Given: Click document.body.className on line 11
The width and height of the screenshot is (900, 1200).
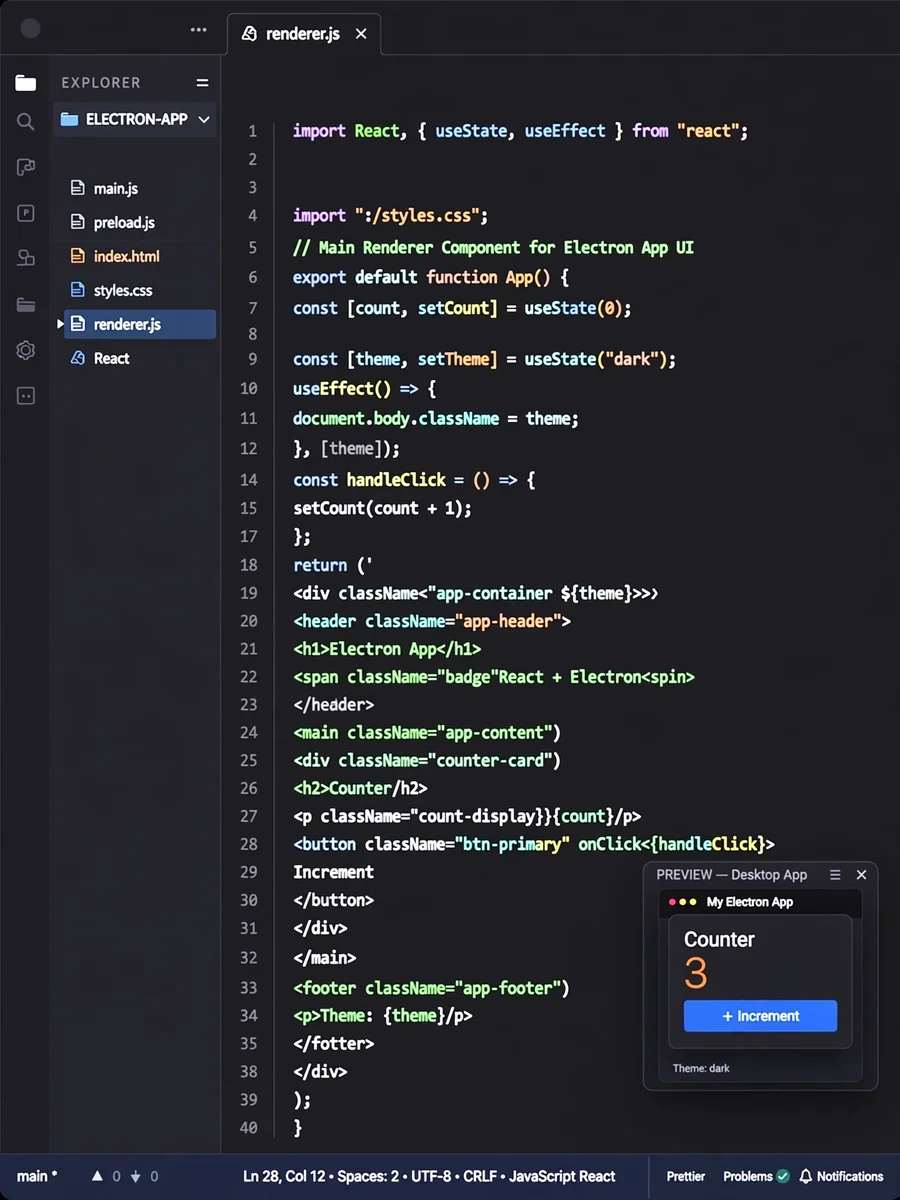Looking at the screenshot, I should tap(395, 418).
